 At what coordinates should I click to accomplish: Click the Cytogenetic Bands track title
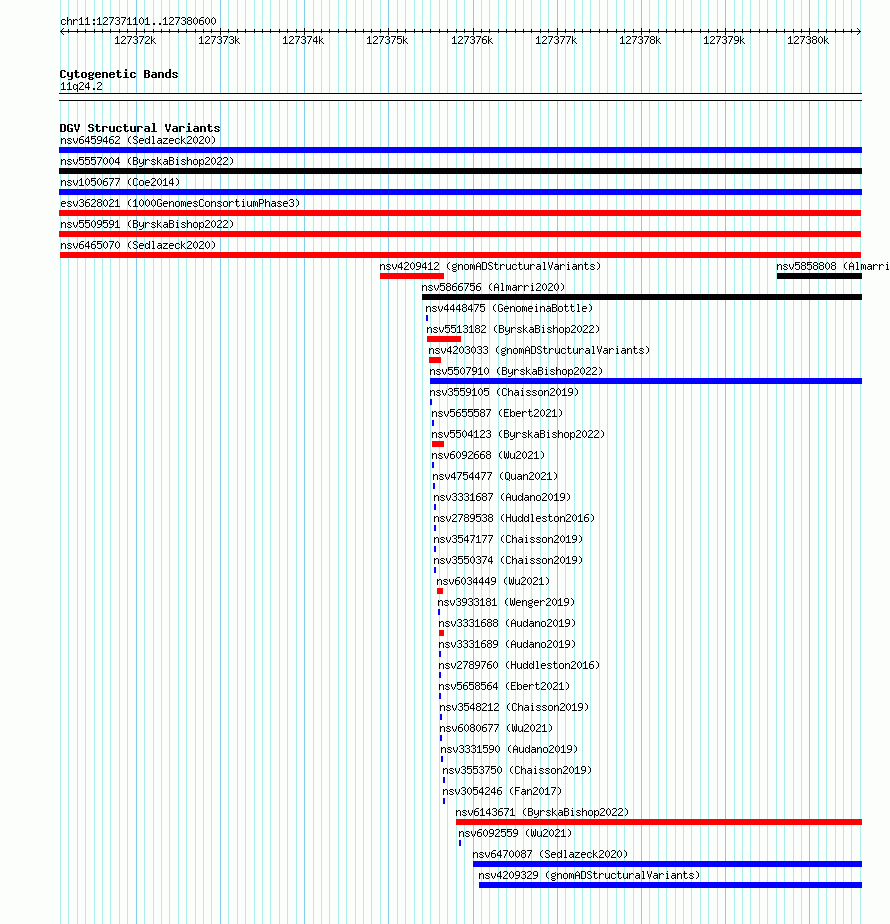point(118,74)
